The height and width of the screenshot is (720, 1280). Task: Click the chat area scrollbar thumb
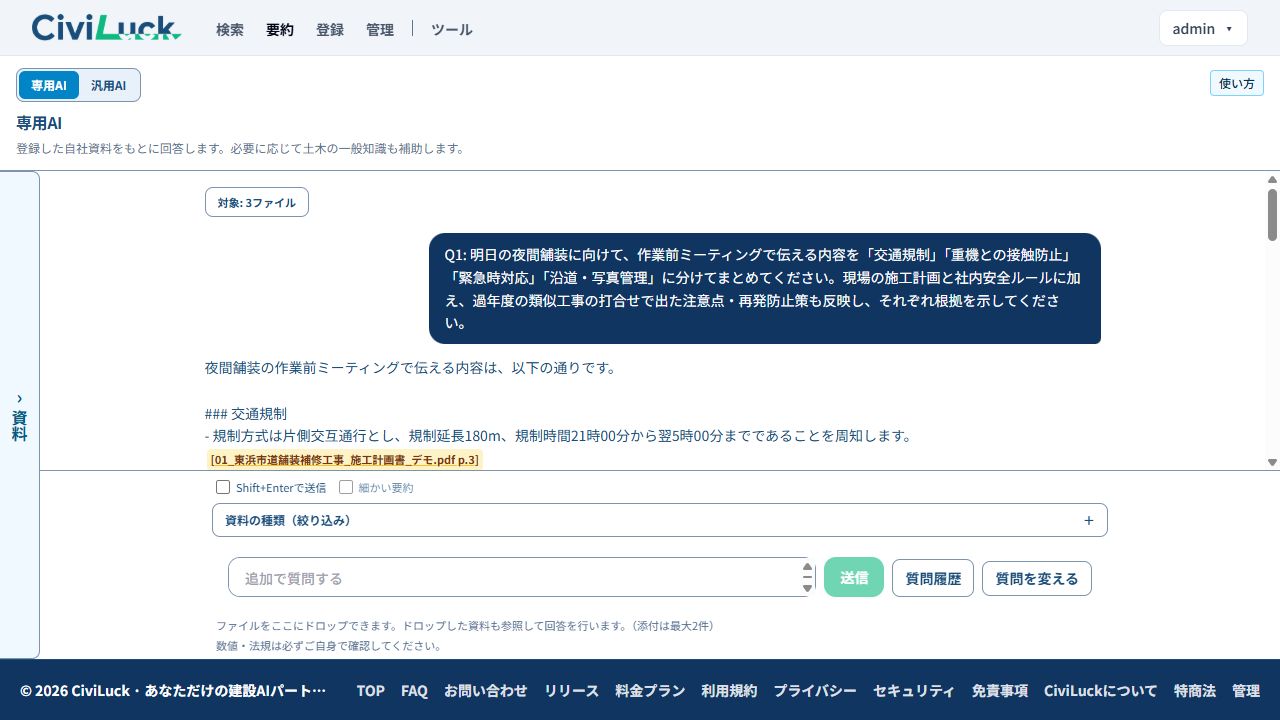(1272, 214)
